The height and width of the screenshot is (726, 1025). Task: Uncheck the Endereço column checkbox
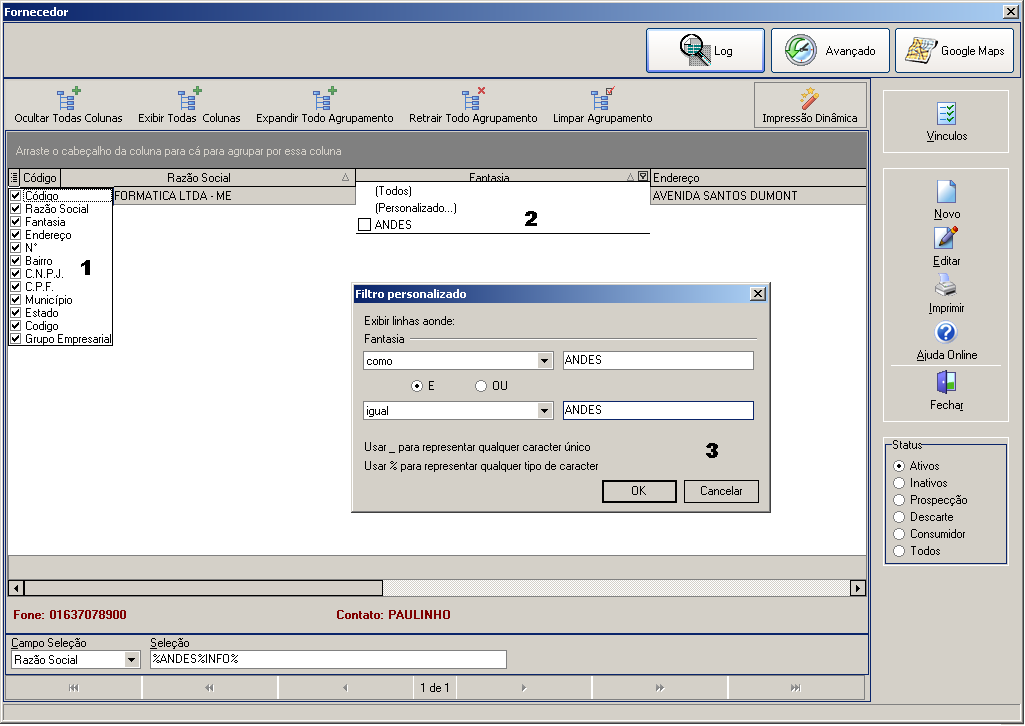pyautogui.click(x=16, y=235)
